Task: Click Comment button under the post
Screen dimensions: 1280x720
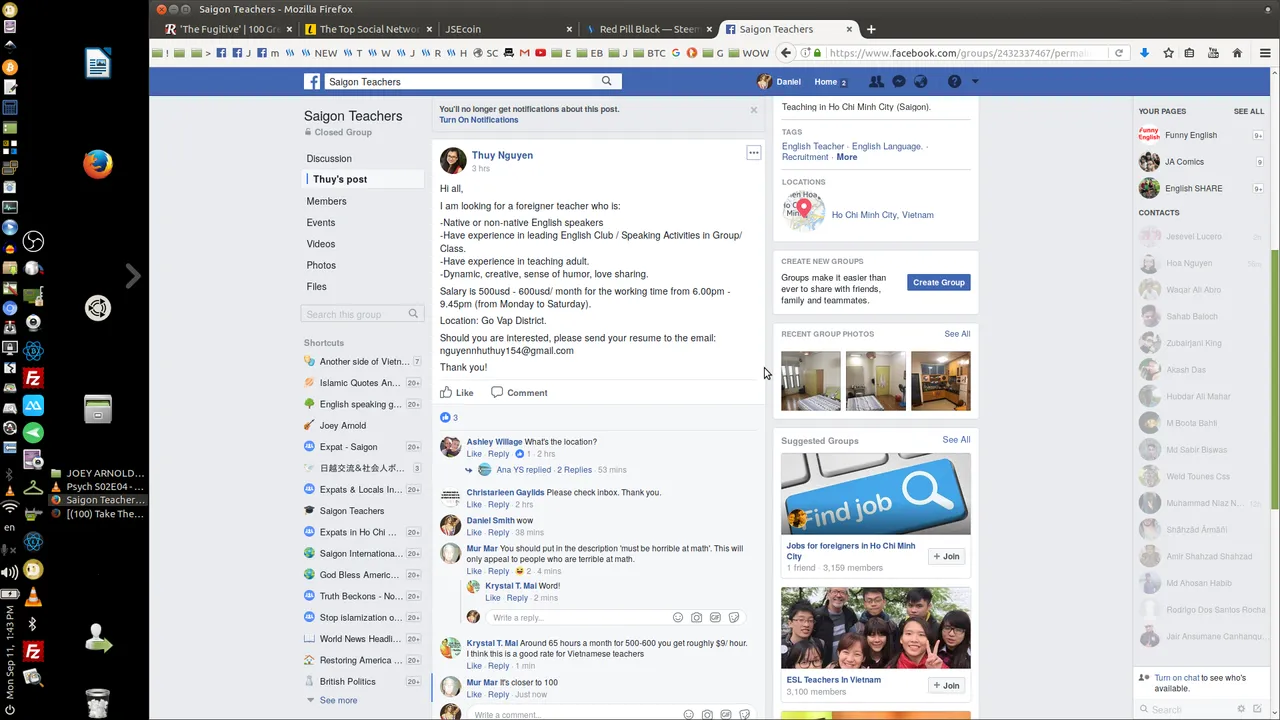Action: pos(519,393)
